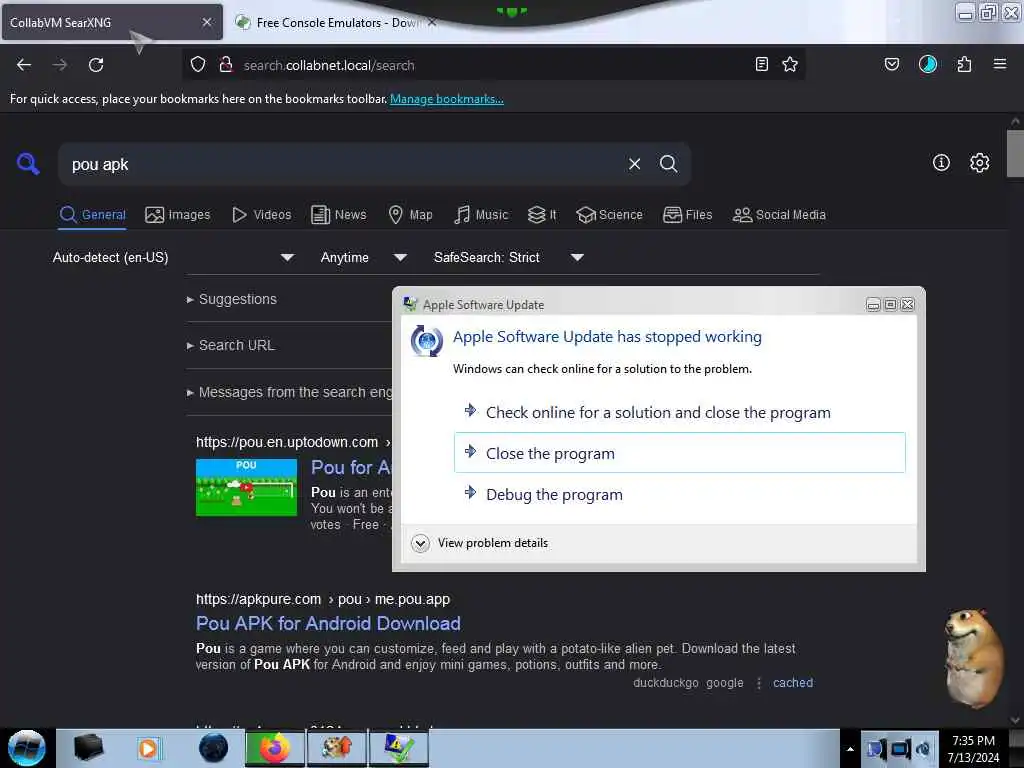Image resolution: width=1024 pixels, height=768 pixels.
Task: Bookmark this page with the star icon
Action: (x=790, y=64)
